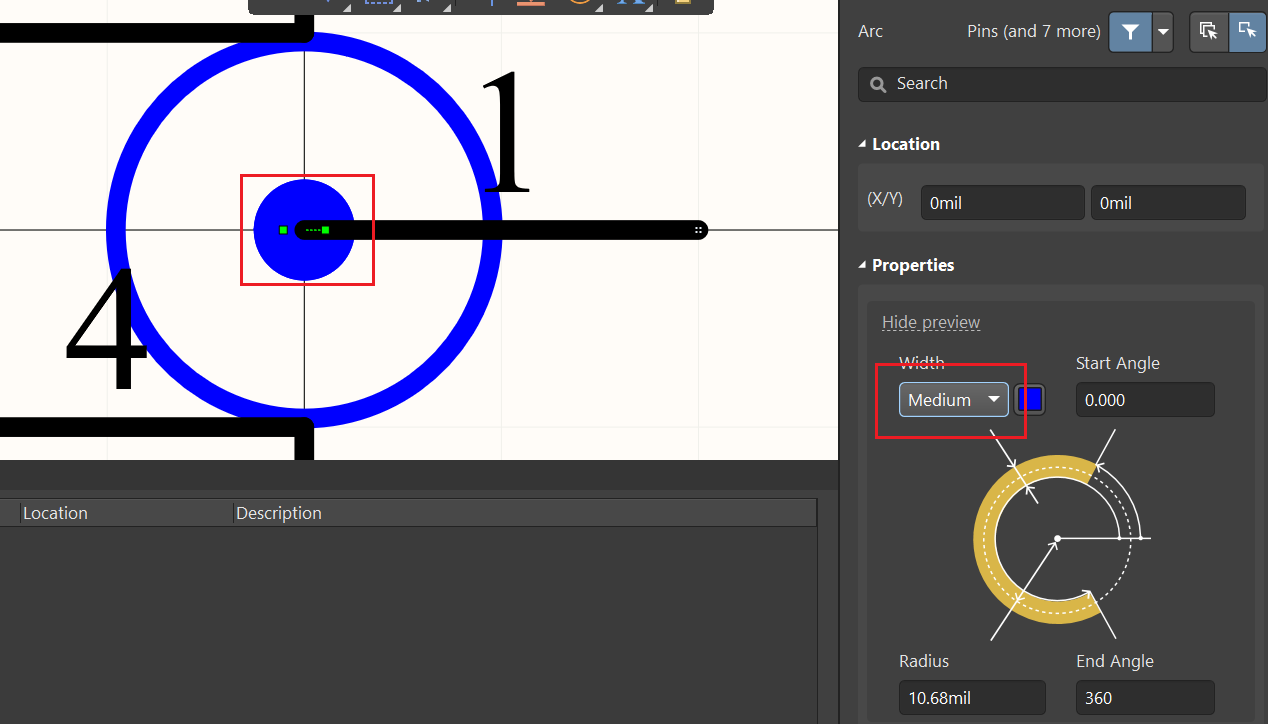Click the stacked-windows cursor selection icon
Screen dimensions: 1268x724
1208,32
